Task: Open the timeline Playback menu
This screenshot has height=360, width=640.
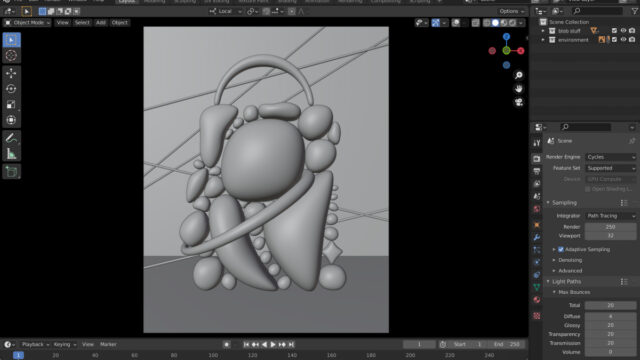Action: pyautogui.click(x=35, y=344)
